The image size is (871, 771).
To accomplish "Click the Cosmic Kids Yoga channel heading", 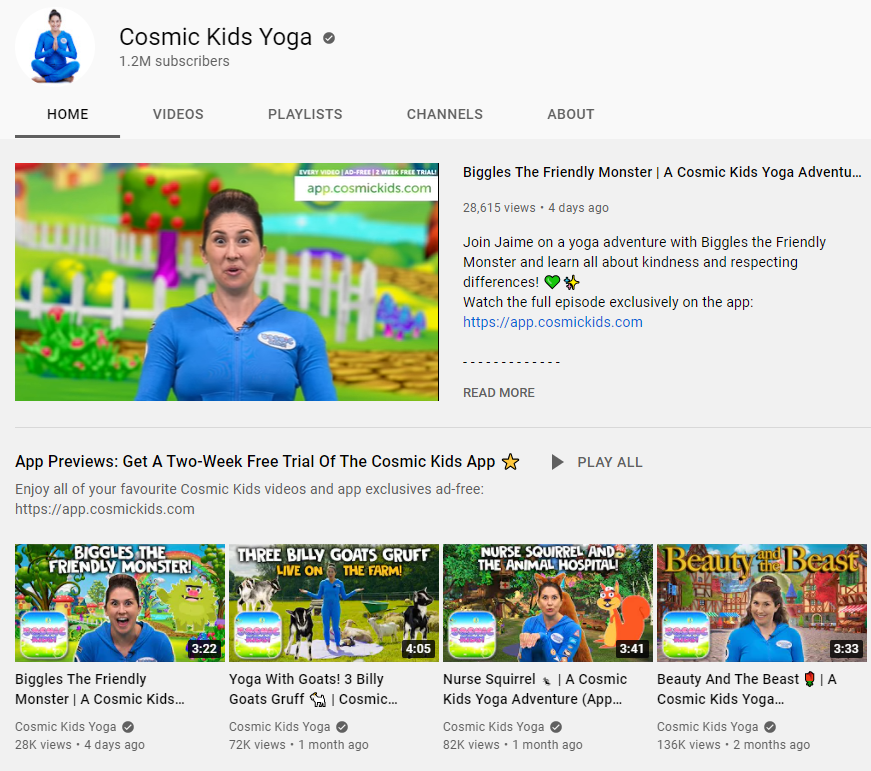I will click(216, 37).
